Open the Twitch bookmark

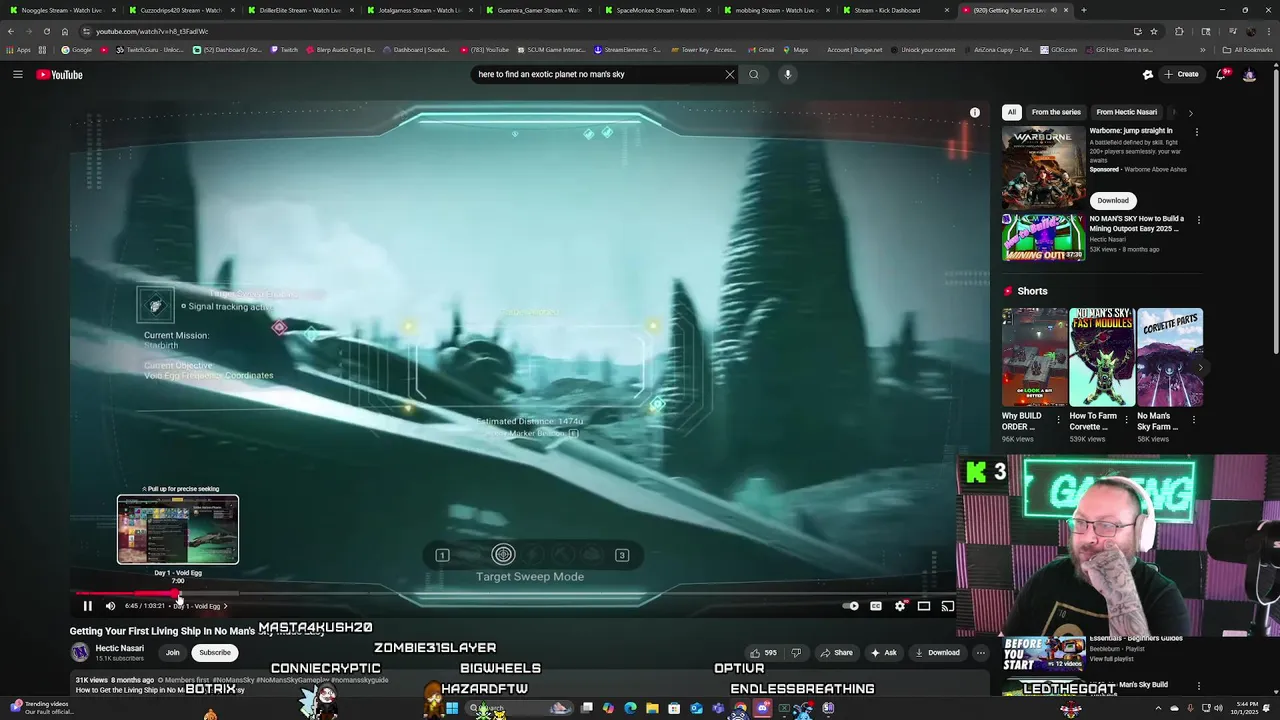click(x=284, y=49)
